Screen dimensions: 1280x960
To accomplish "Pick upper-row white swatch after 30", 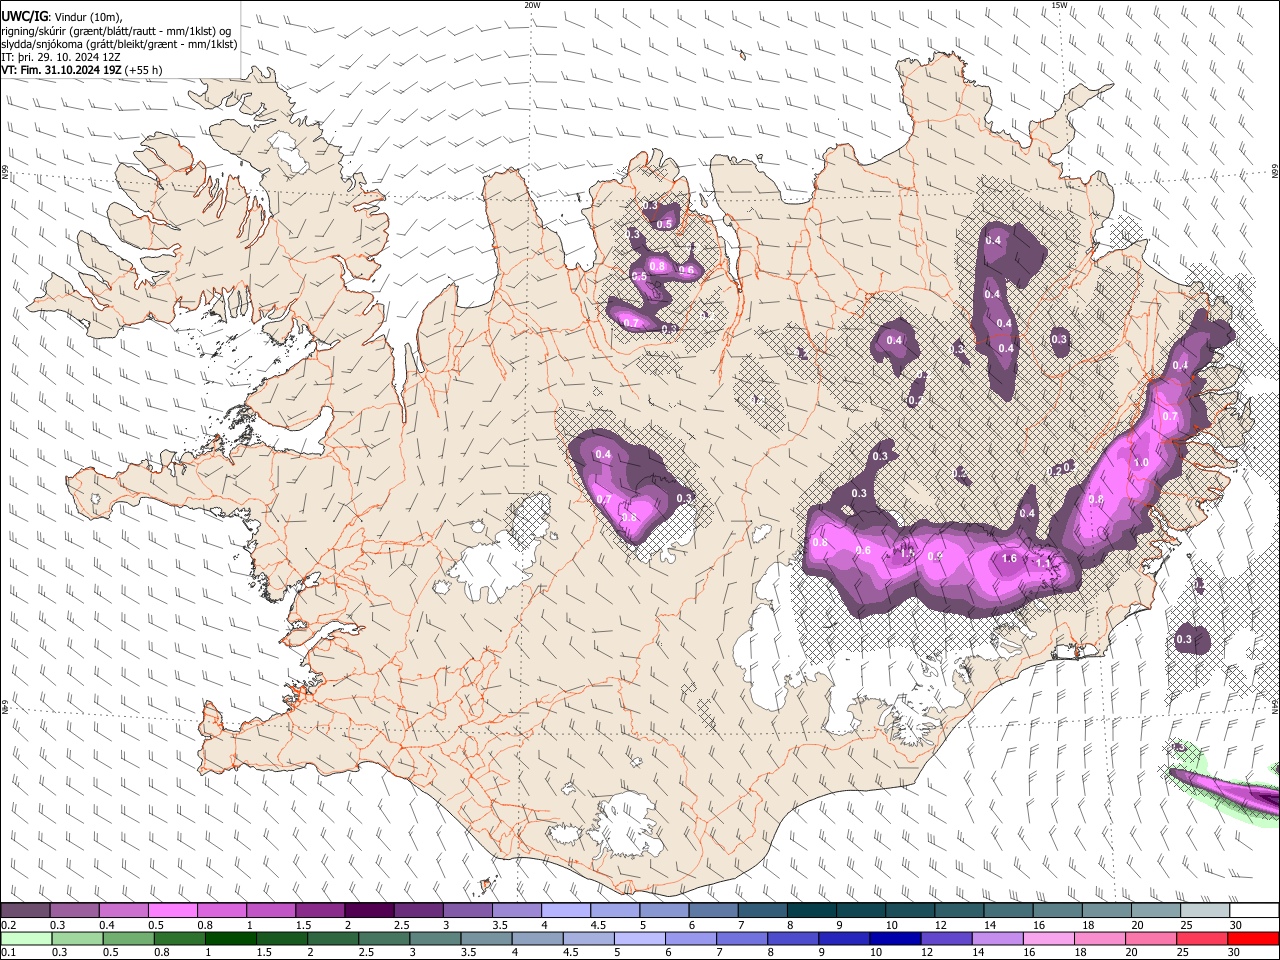I will 1254,911.
